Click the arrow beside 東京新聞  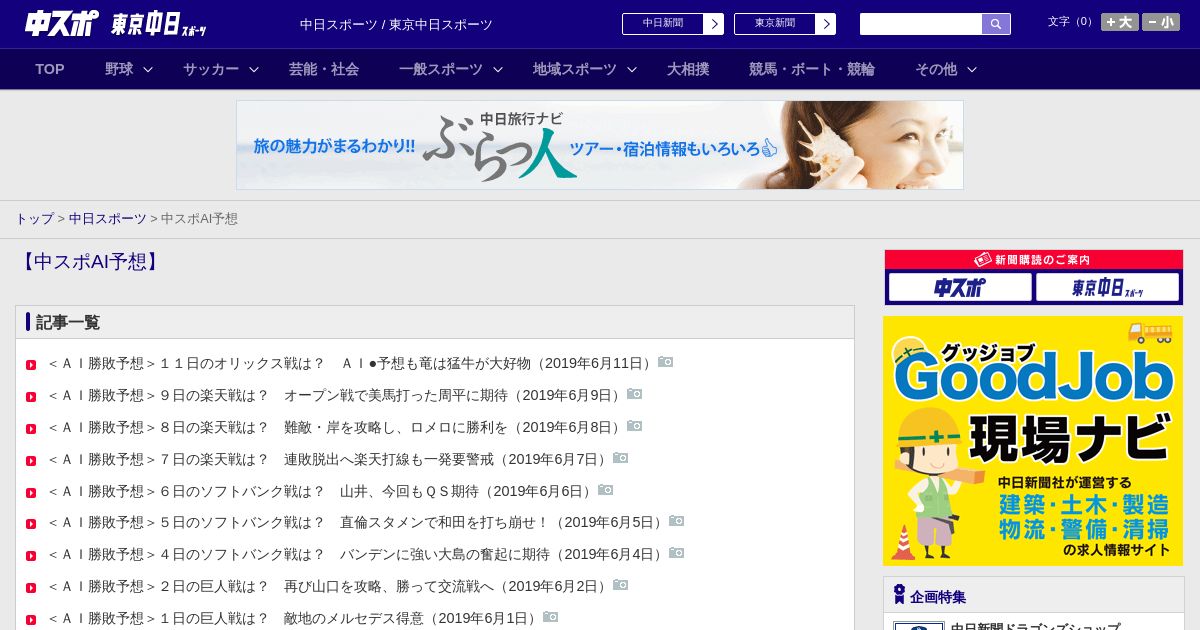826,24
